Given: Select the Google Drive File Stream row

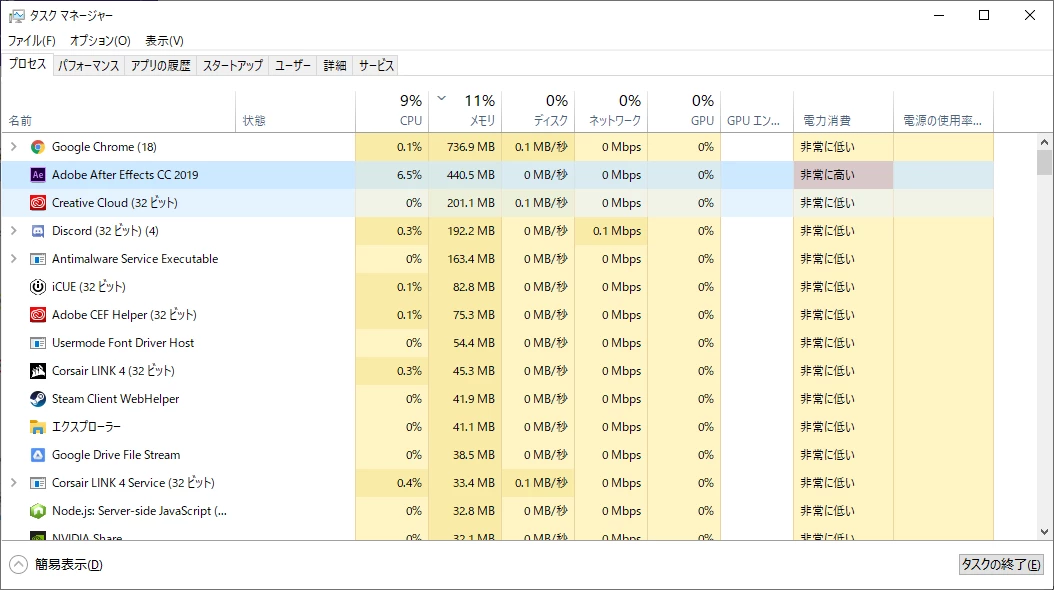Looking at the screenshot, I should pos(497,455).
